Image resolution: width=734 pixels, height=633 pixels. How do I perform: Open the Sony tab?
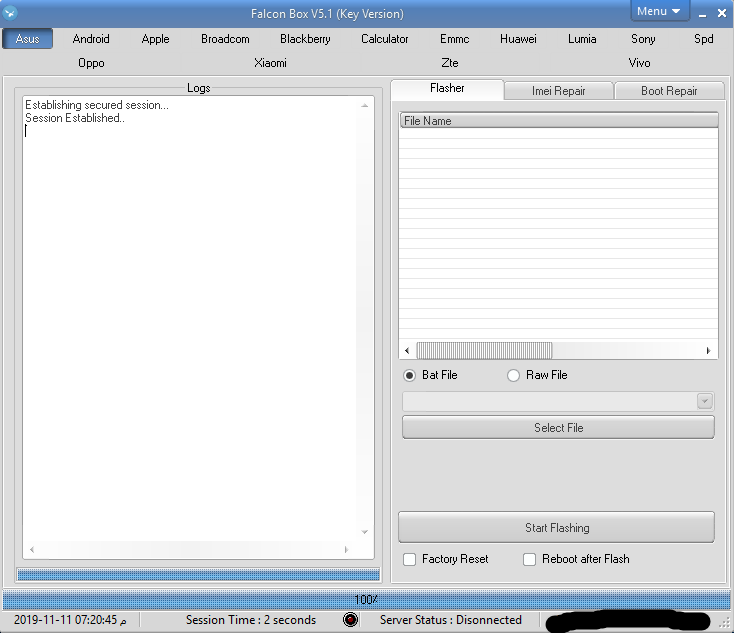pyautogui.click(x=643, y=39)
